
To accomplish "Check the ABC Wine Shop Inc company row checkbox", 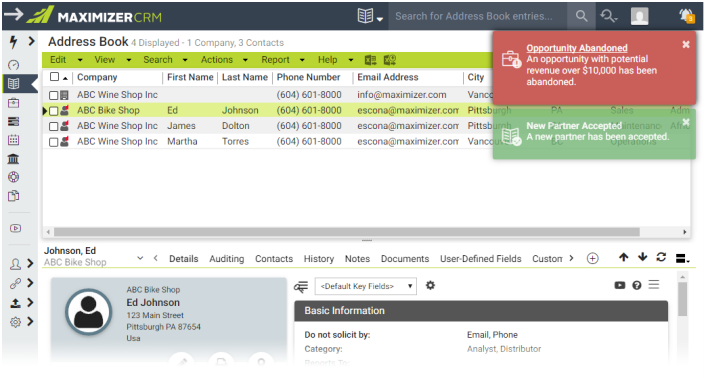I will click(x=54, y=95).
